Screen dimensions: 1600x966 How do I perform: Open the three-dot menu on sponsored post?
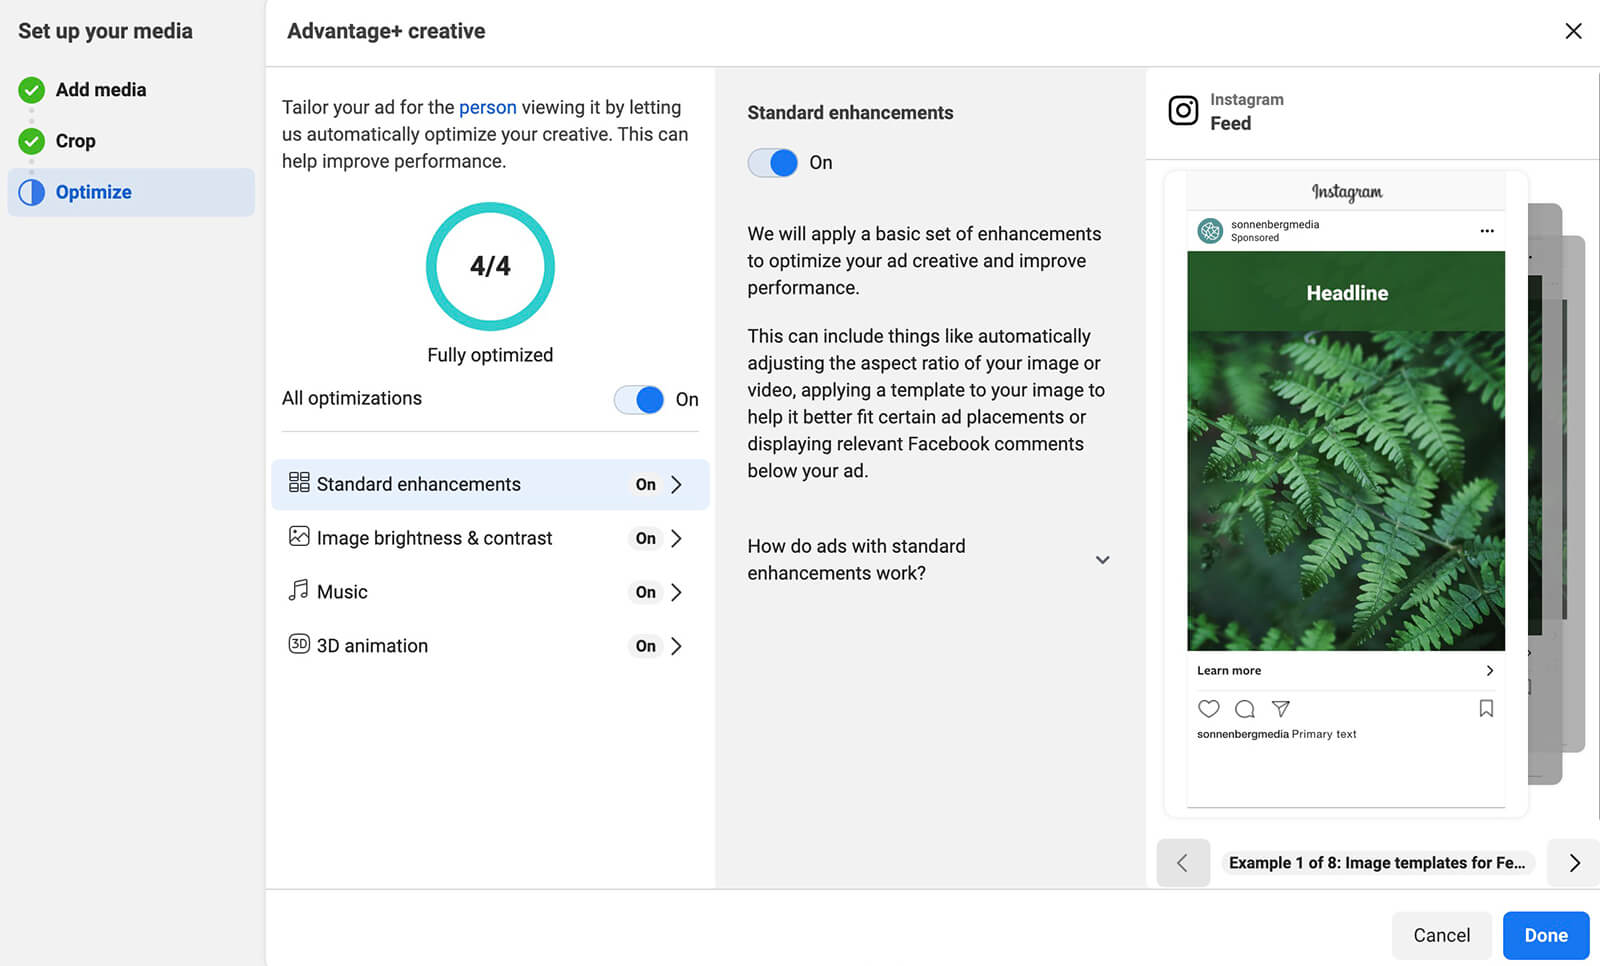point(1487,231)
